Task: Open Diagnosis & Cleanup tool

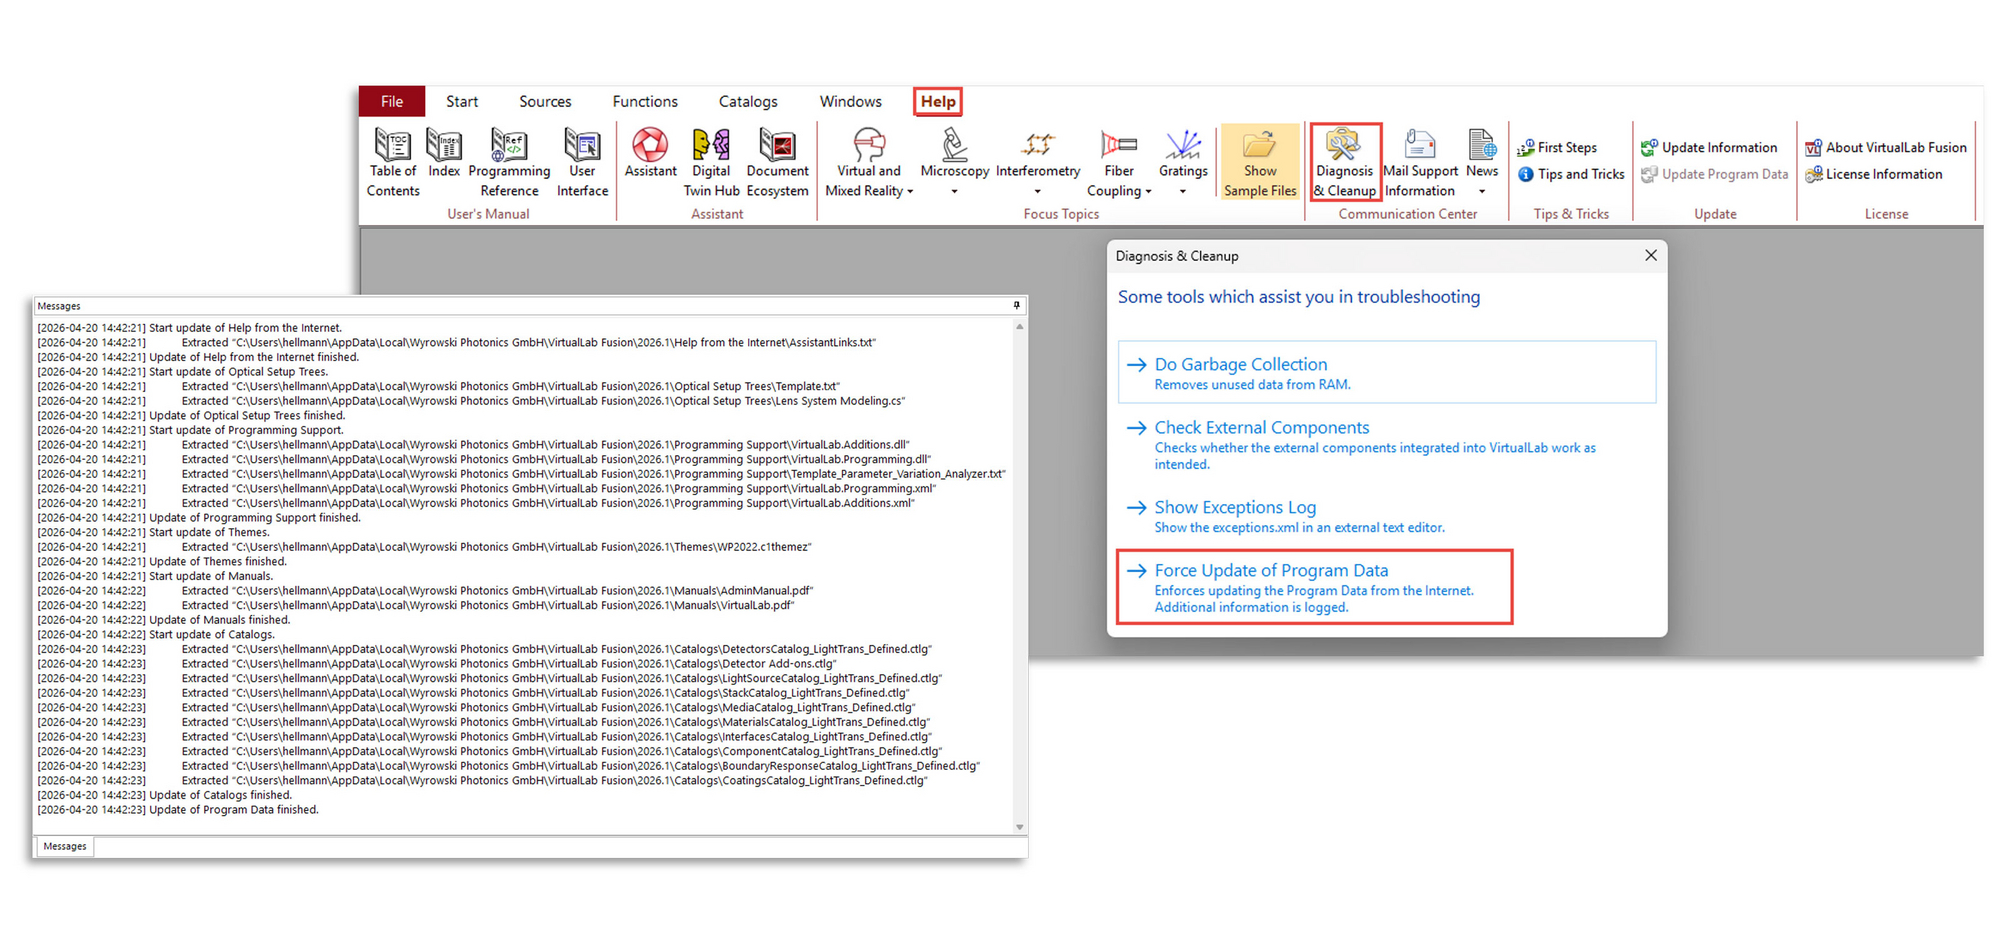Action: coord(1345,162)
